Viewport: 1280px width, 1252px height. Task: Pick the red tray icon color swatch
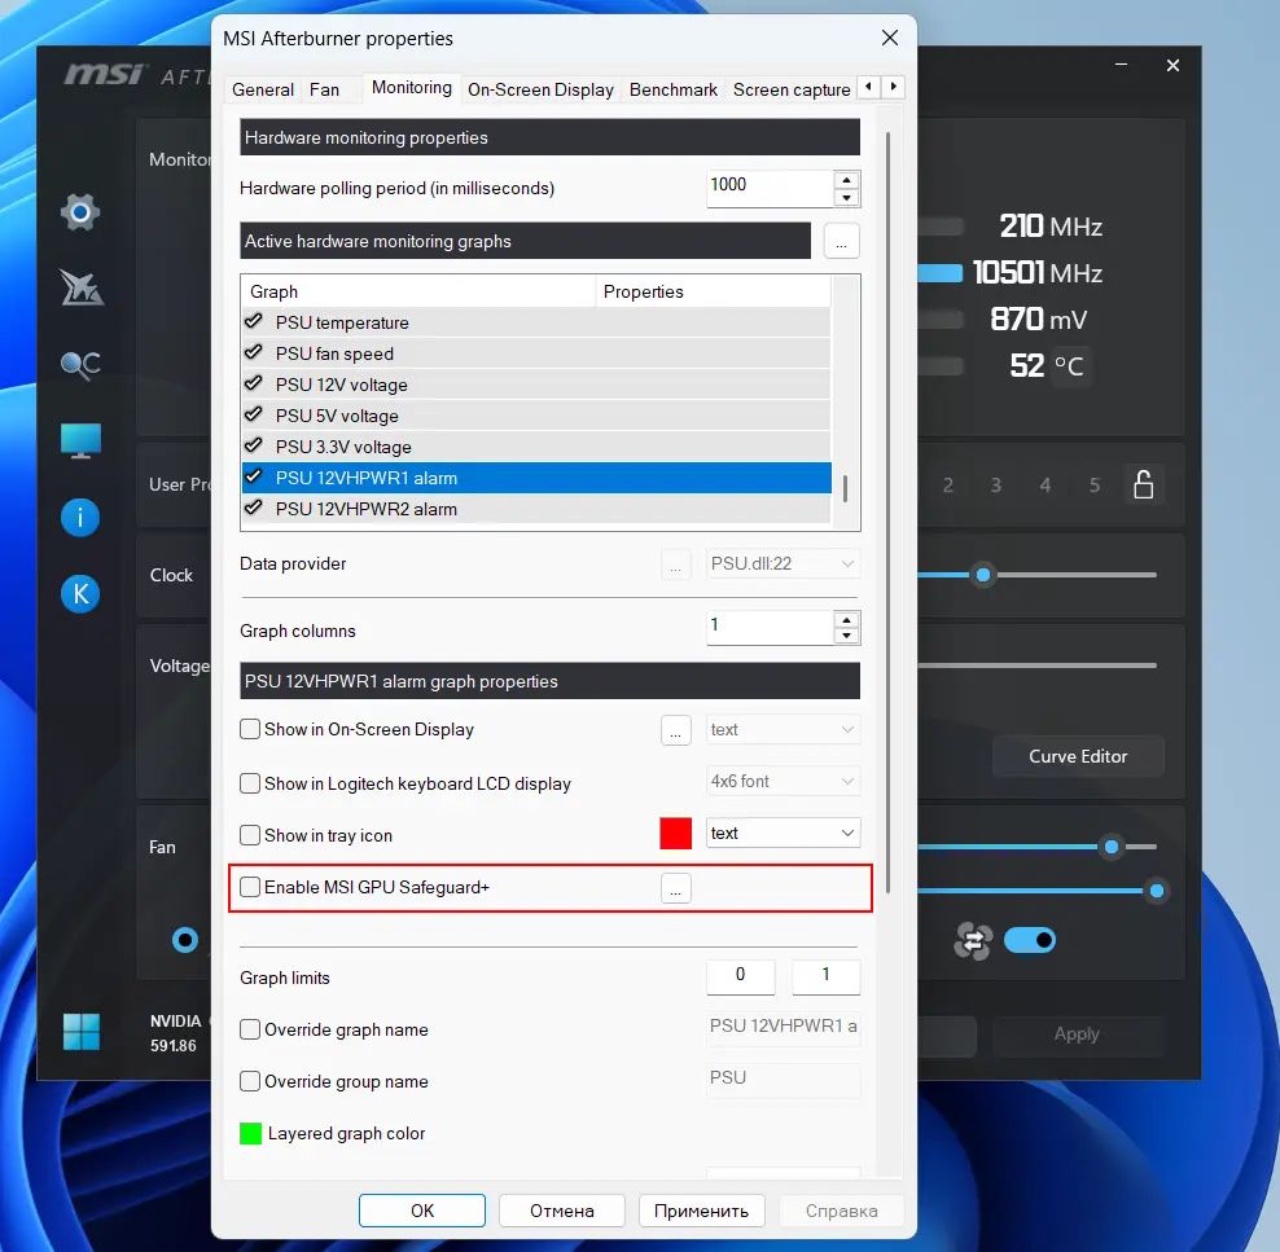[676, 833]
